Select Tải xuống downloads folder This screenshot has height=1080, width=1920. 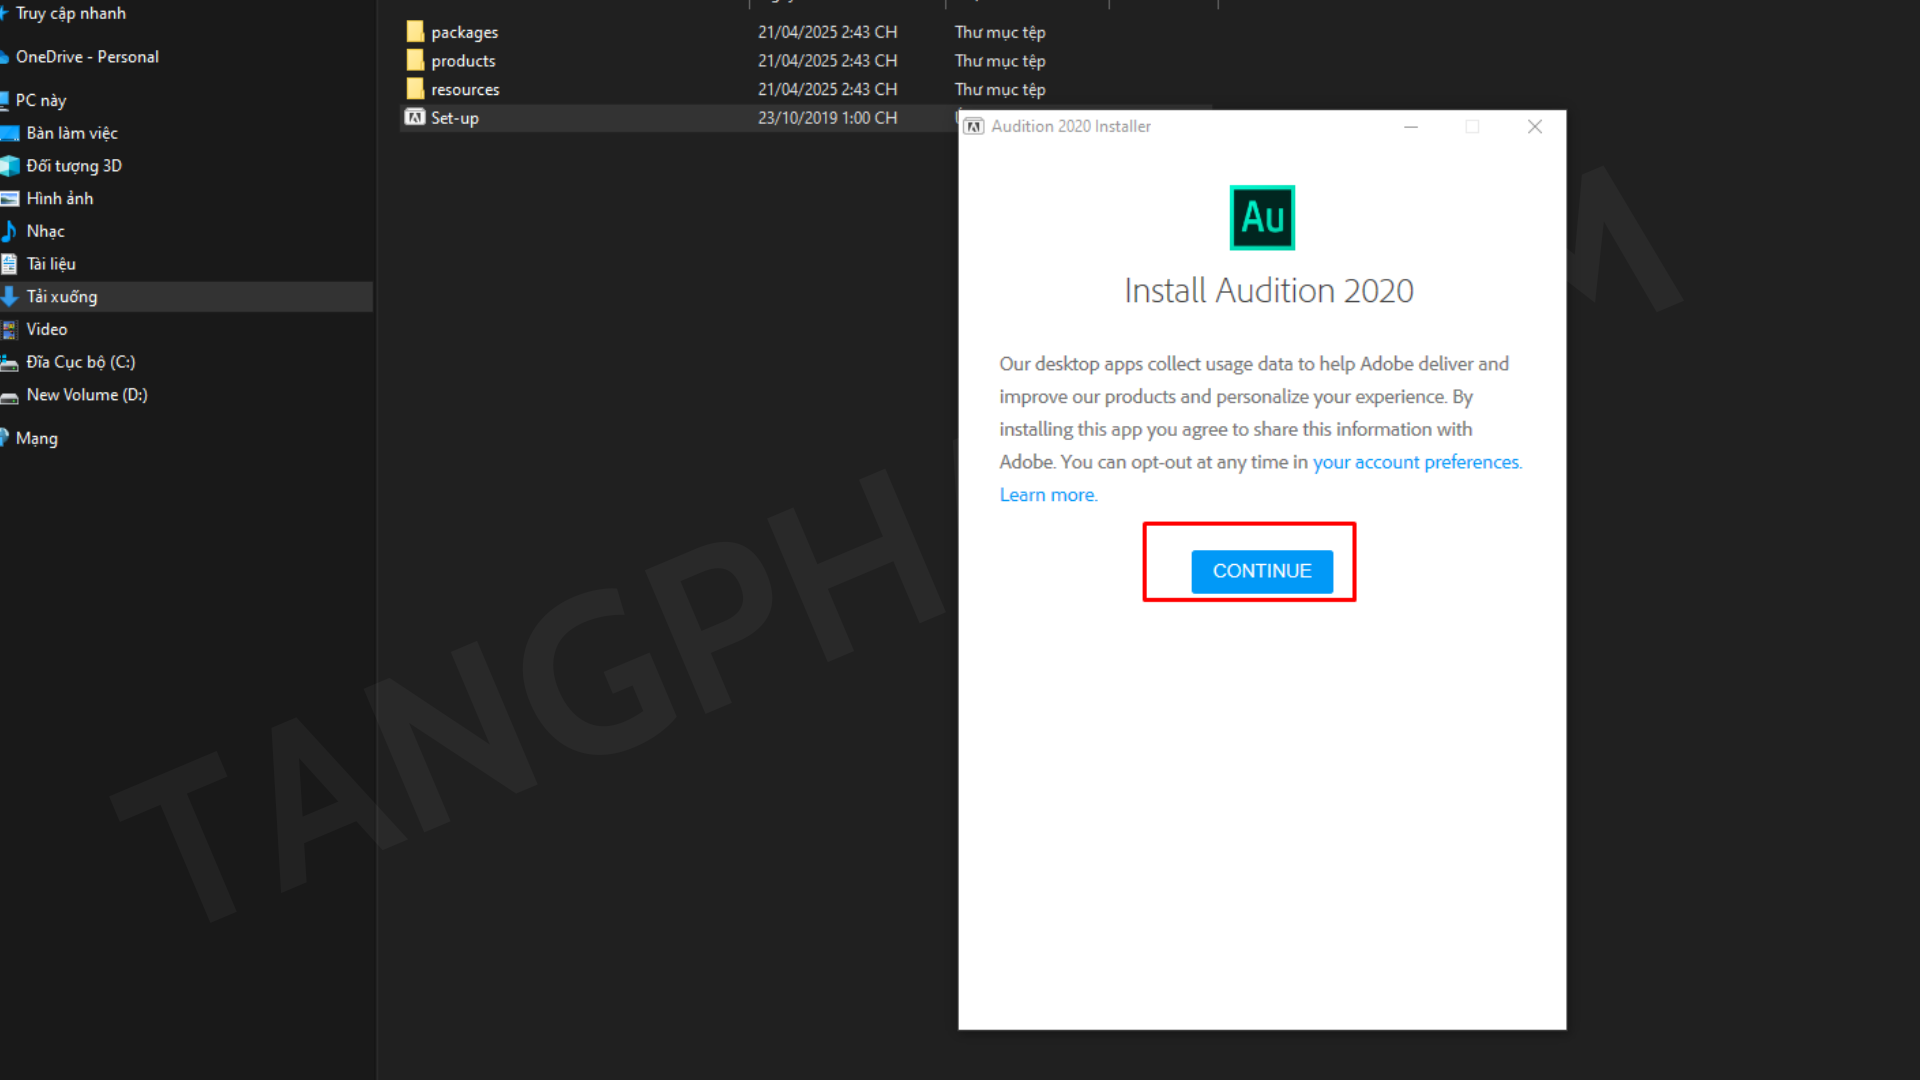(62, 297)
